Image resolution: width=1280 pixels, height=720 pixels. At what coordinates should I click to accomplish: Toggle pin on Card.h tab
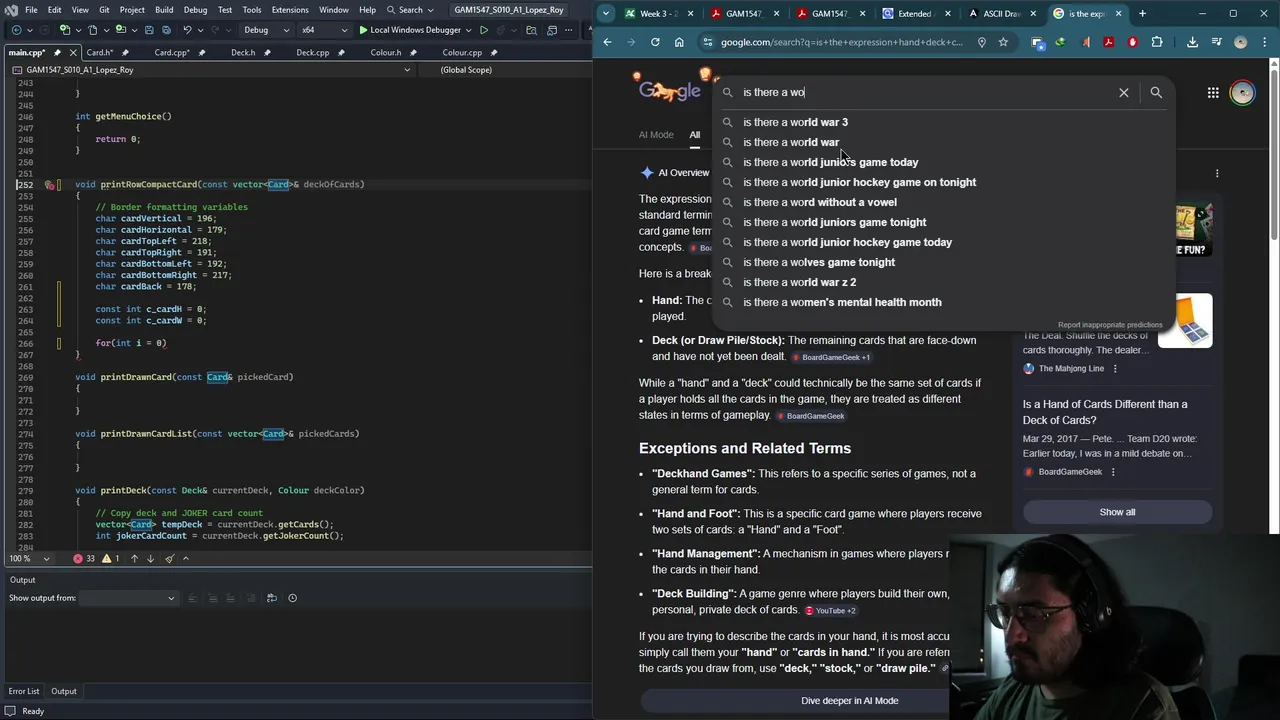124,52
